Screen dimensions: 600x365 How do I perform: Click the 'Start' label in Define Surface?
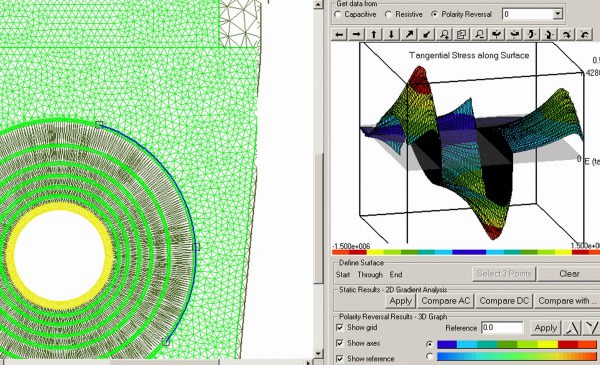(343, 274)
